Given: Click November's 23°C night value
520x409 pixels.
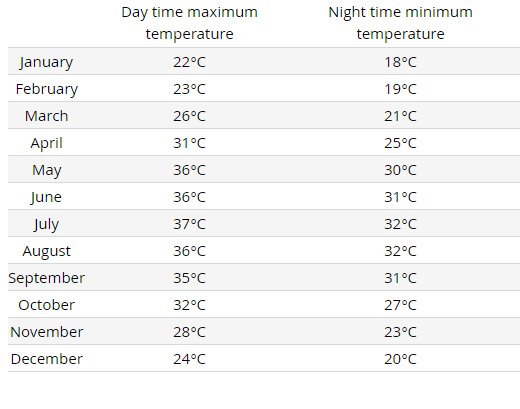Looking at the screenshot, I should click(400, 332).
